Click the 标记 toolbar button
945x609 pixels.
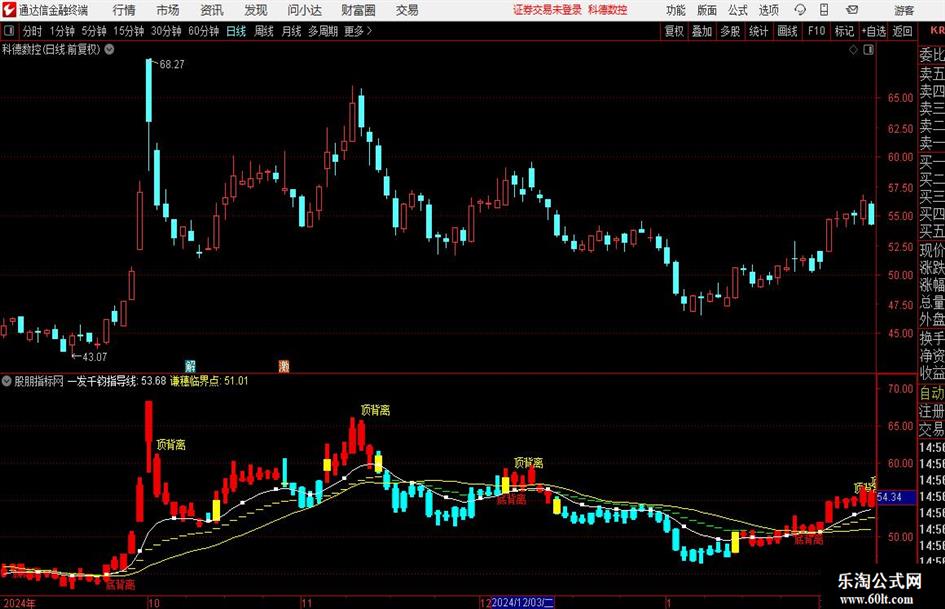coord(844,31)
